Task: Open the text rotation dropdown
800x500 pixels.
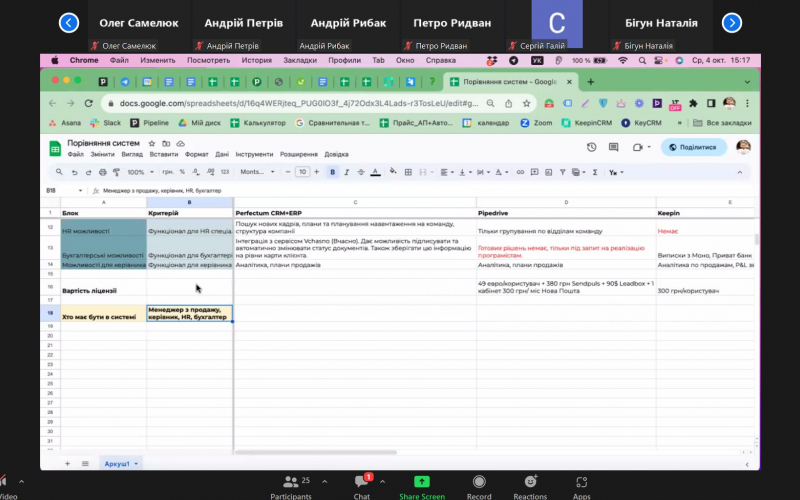Action: coord(502,172)
